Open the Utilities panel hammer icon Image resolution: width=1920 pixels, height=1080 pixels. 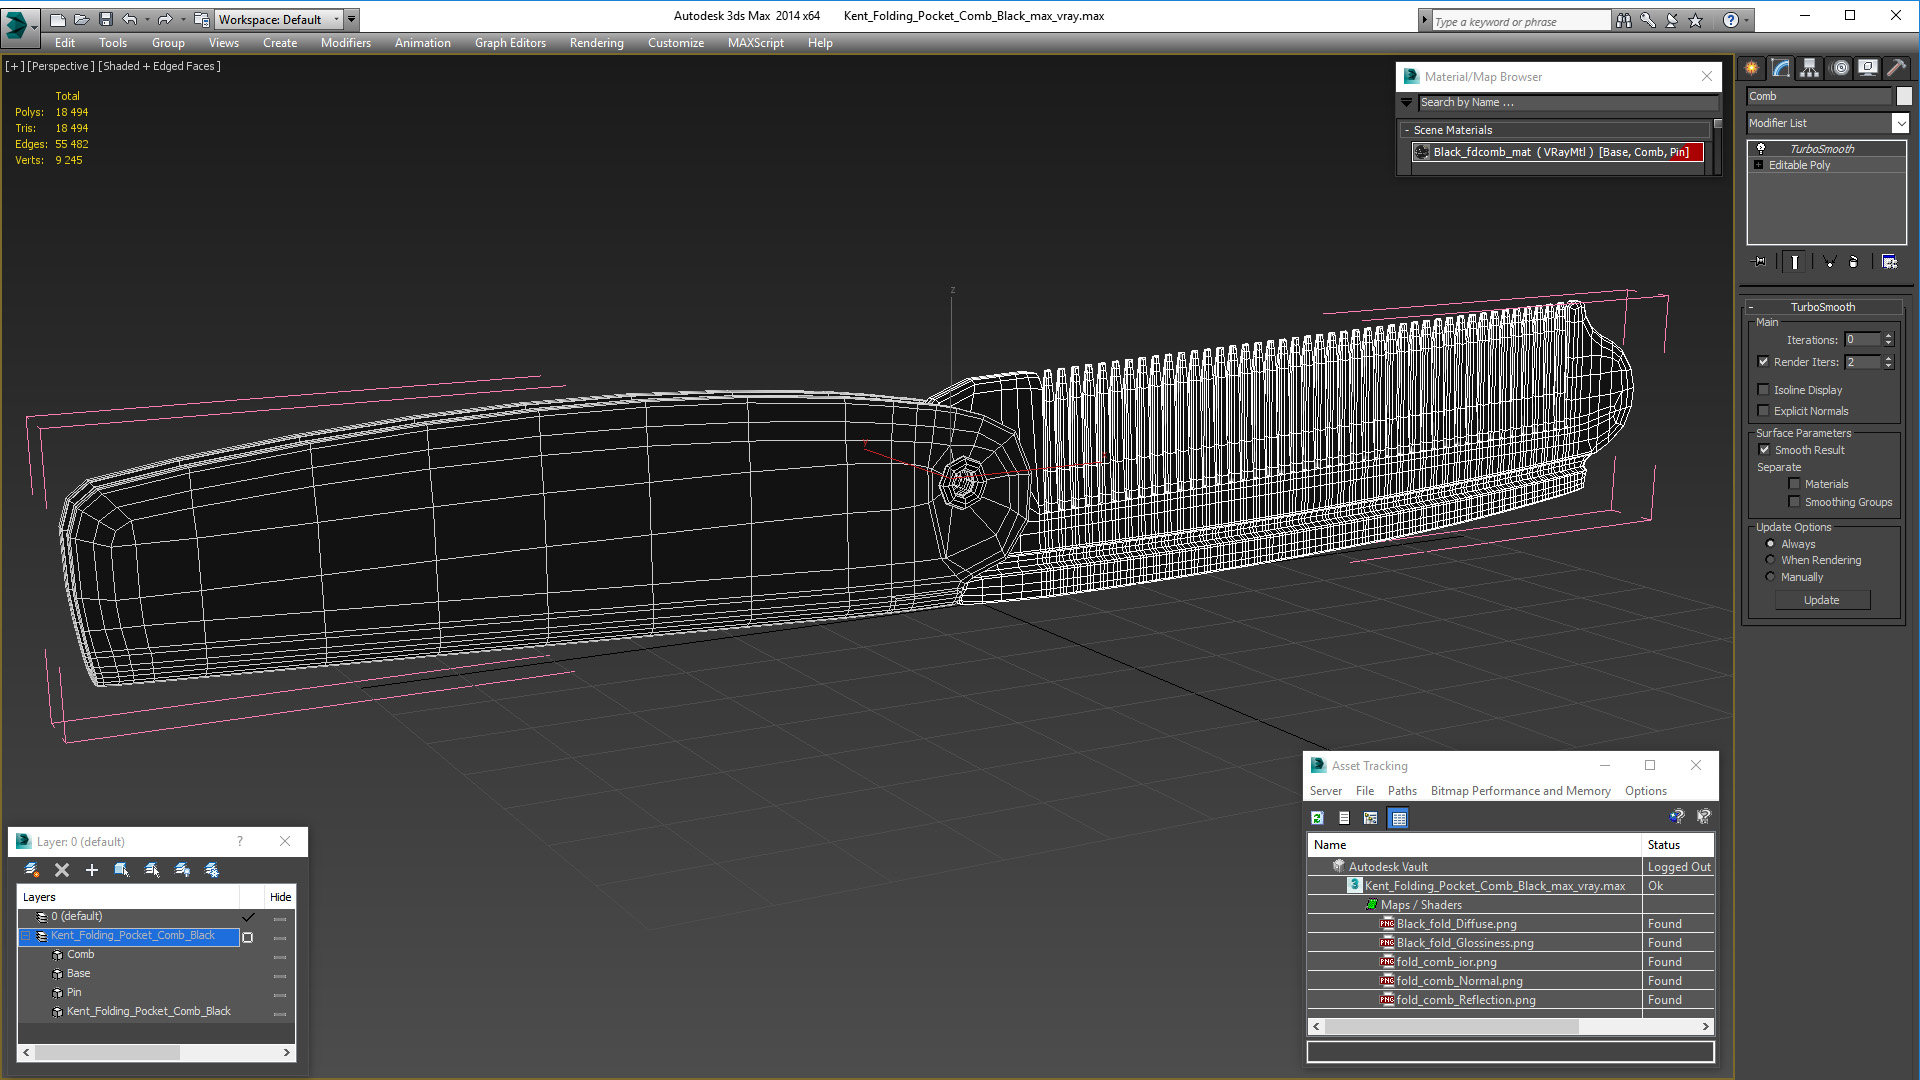[1896, 68]
